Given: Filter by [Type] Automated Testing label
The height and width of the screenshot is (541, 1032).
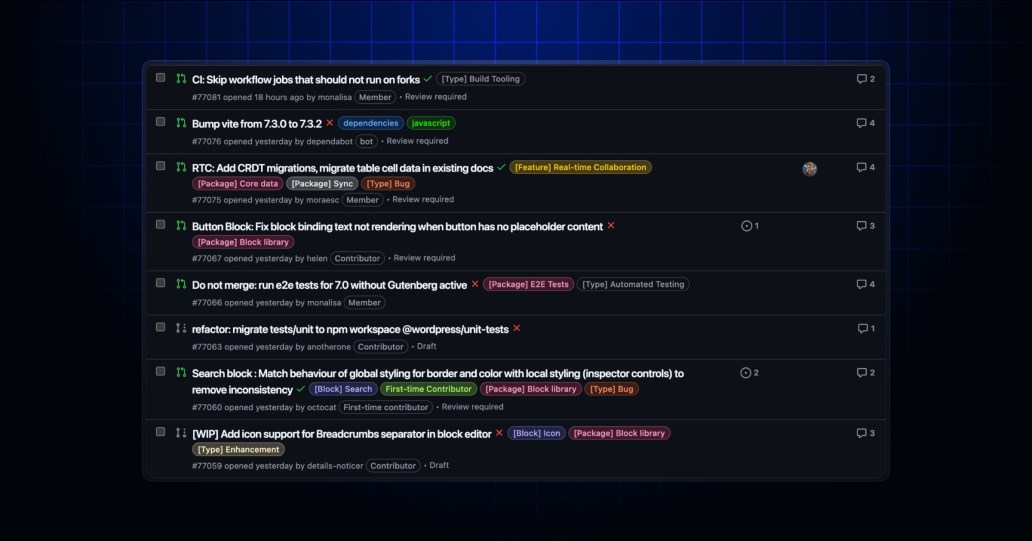Looking at the screenshot, I should (x=633, y=284).
